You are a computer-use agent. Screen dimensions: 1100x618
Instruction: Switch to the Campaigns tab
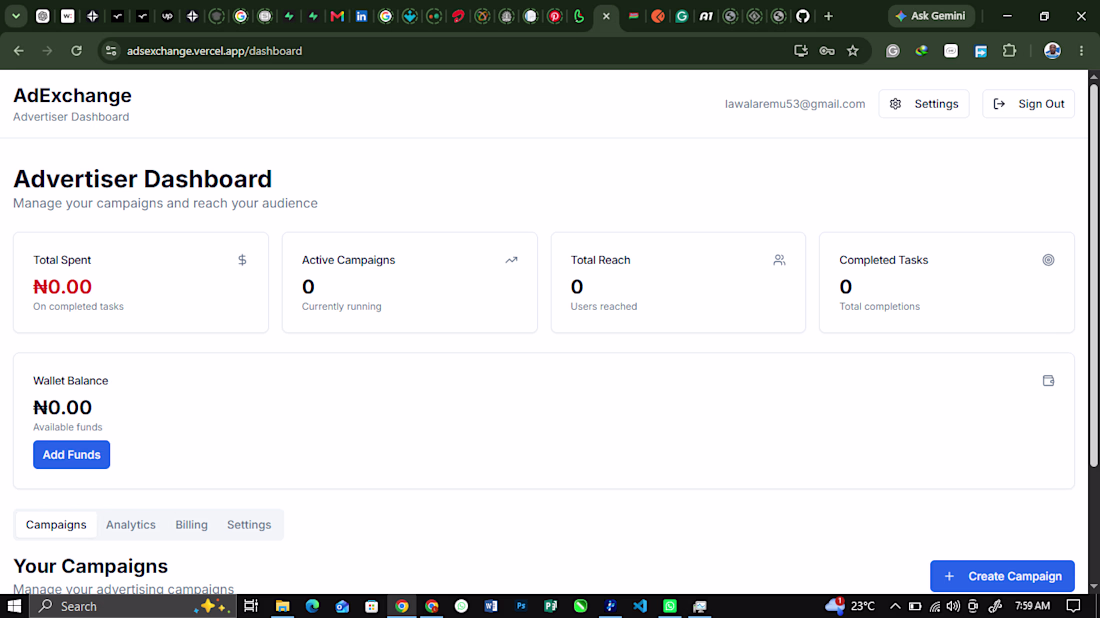click(56, 525)
